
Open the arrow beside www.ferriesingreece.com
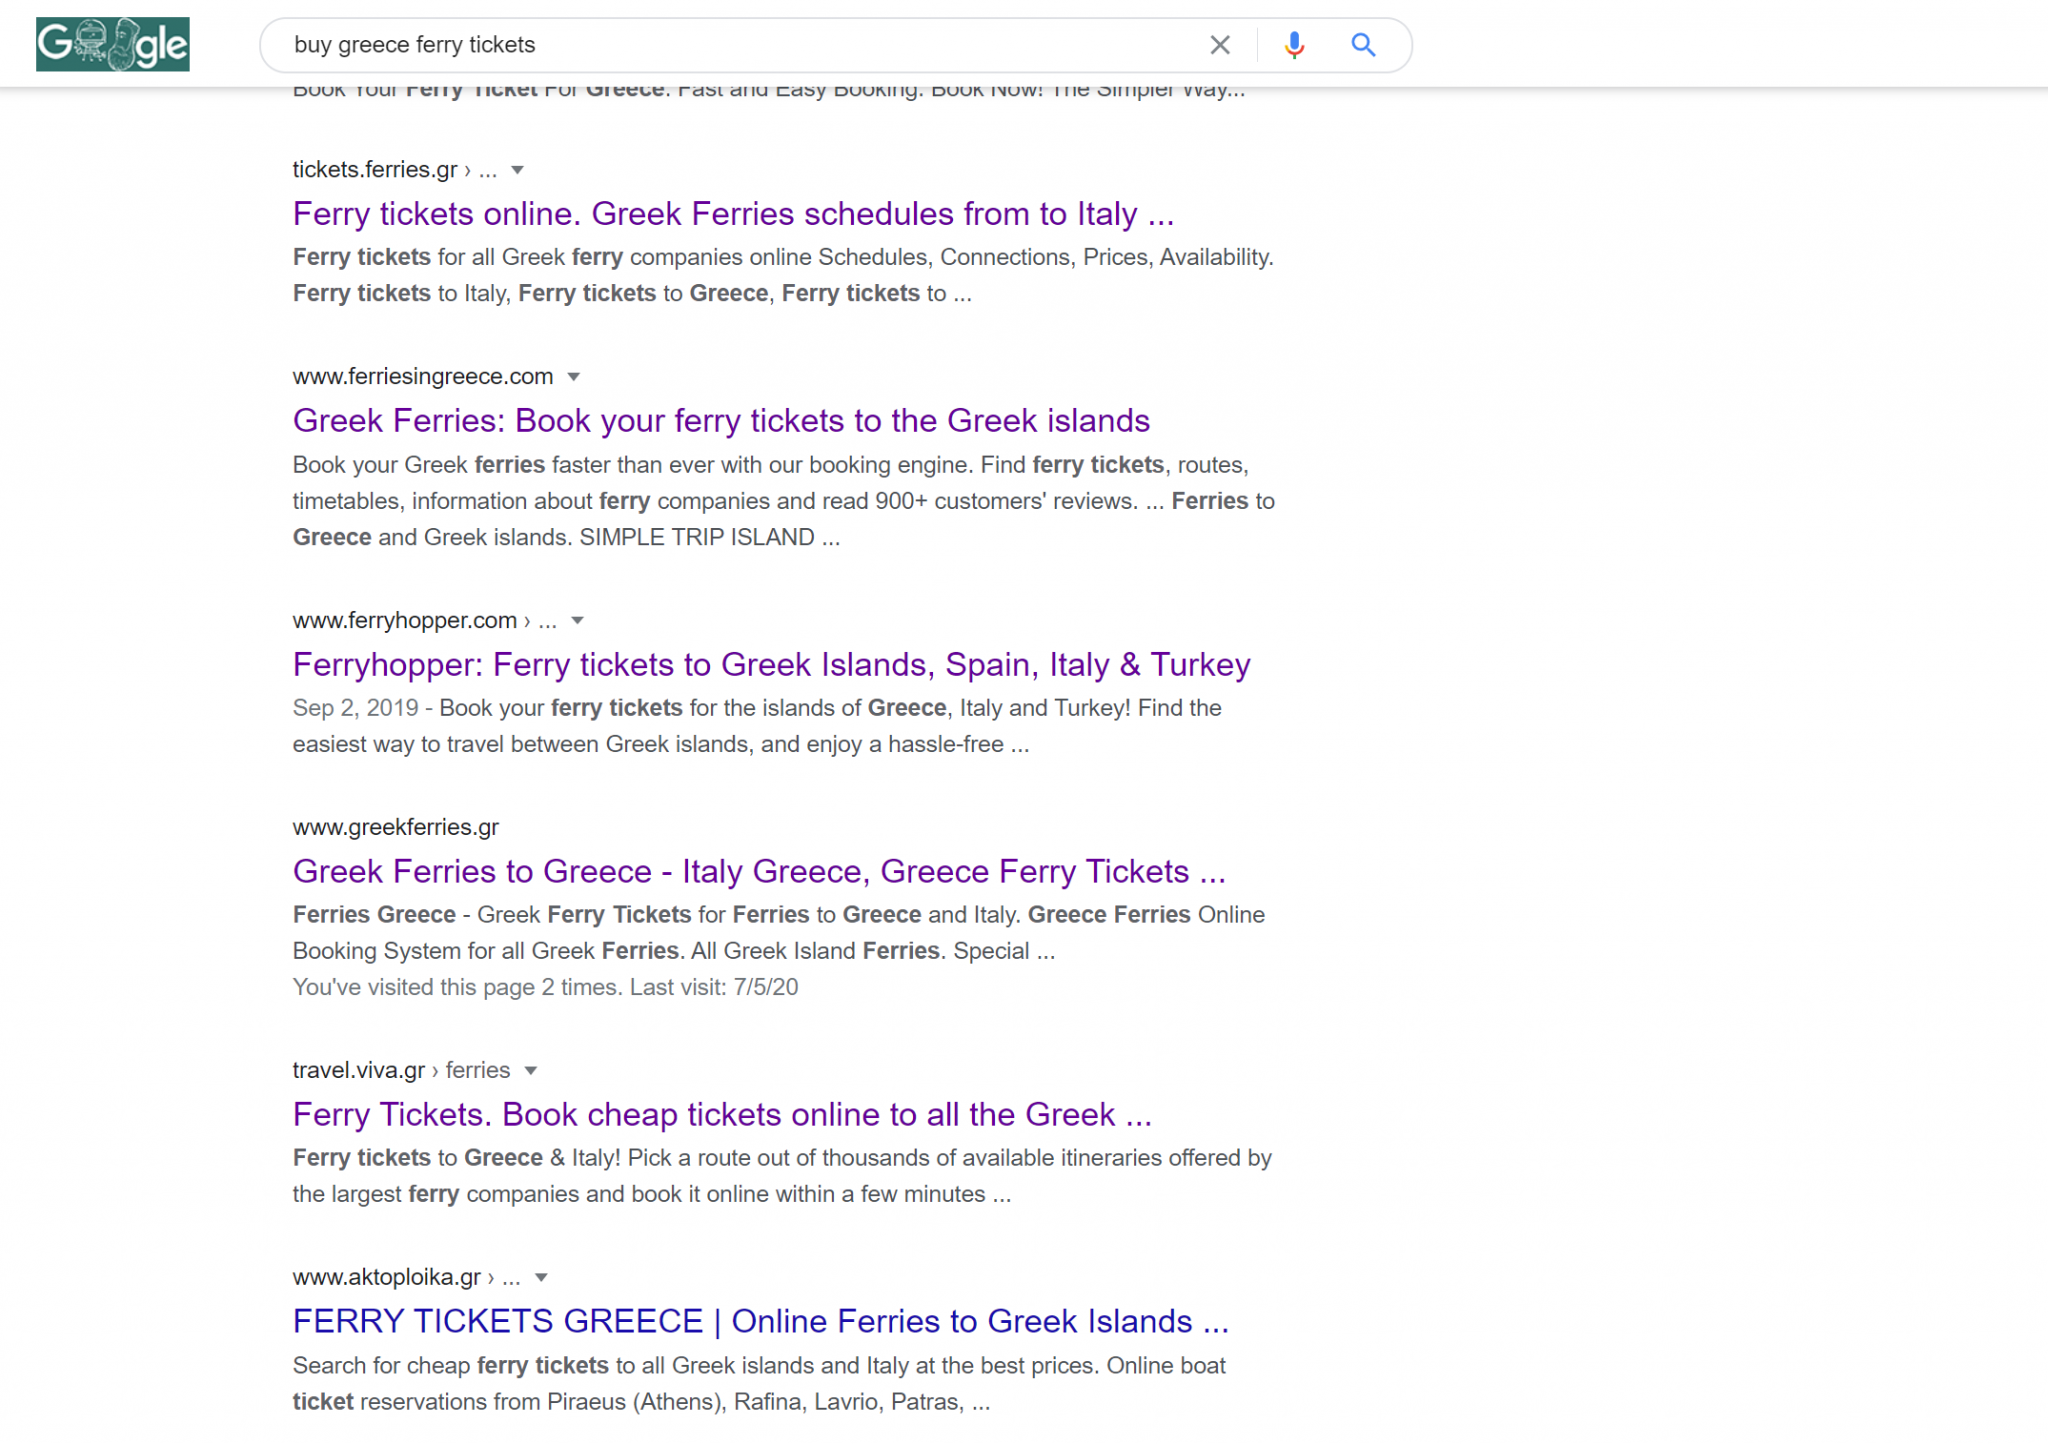click(573, 376)
